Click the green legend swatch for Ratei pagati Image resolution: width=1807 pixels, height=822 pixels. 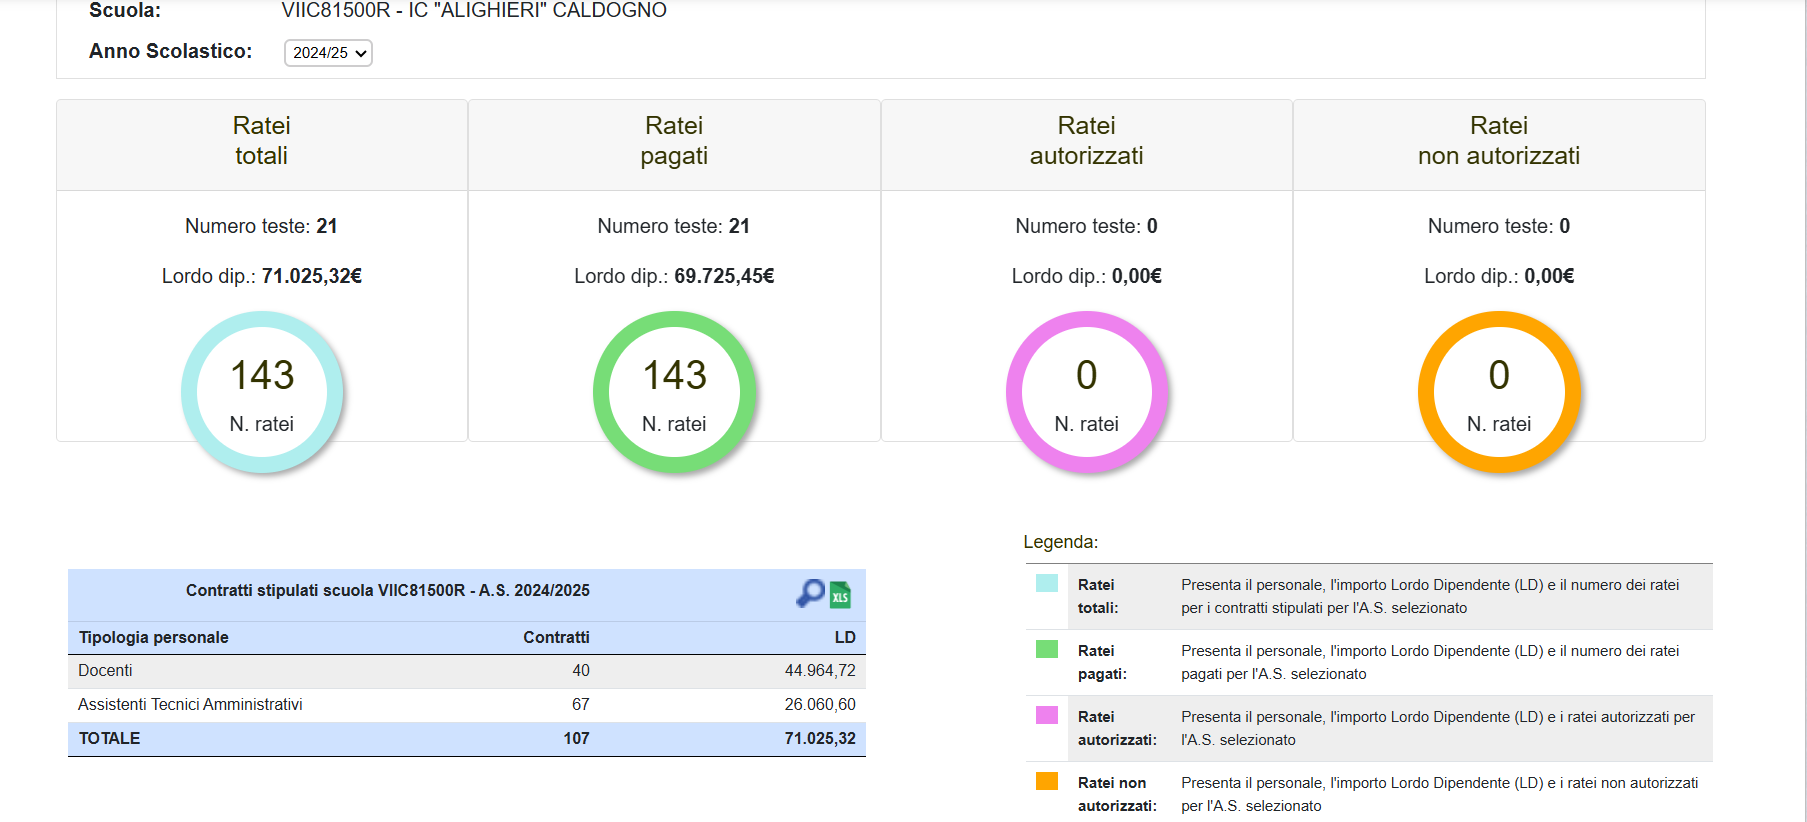click(1046, 650)
